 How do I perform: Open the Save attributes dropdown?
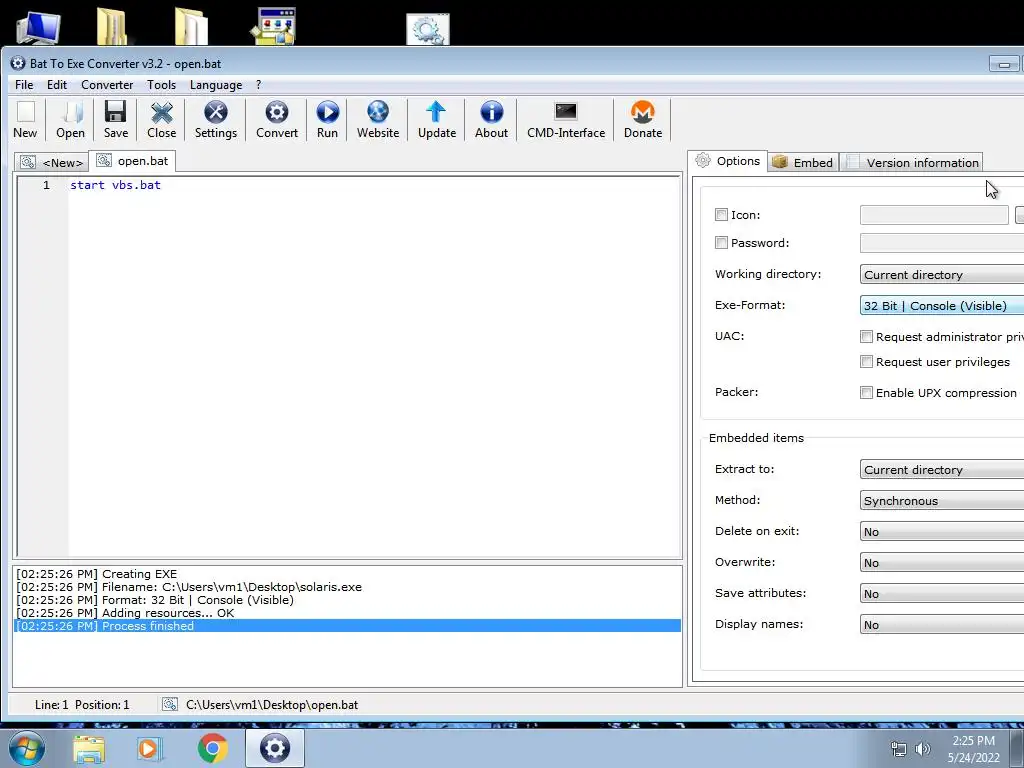(942, 594)
